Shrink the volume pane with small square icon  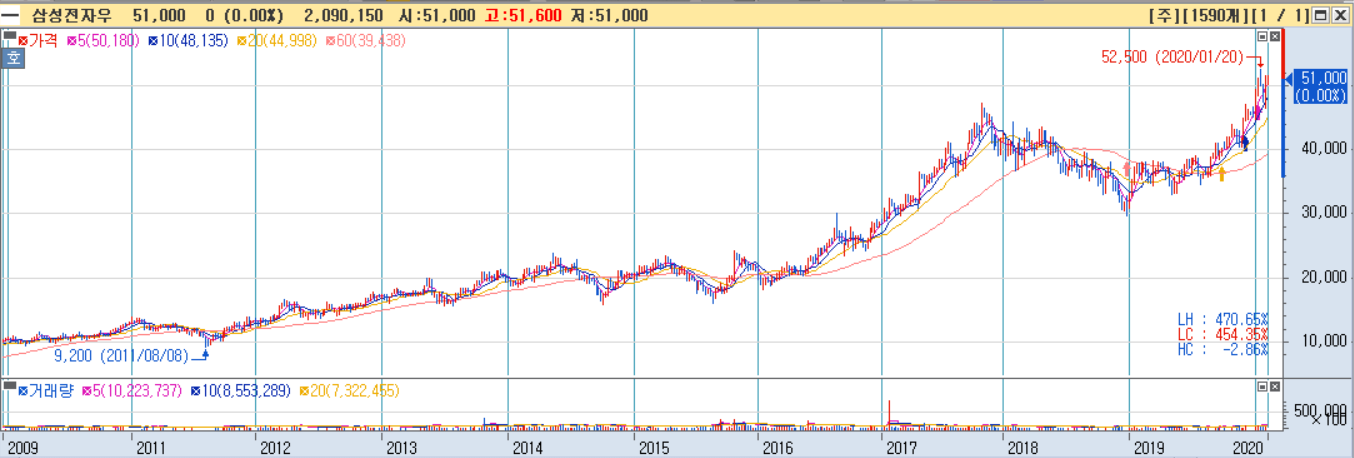tap(1262, 385)
